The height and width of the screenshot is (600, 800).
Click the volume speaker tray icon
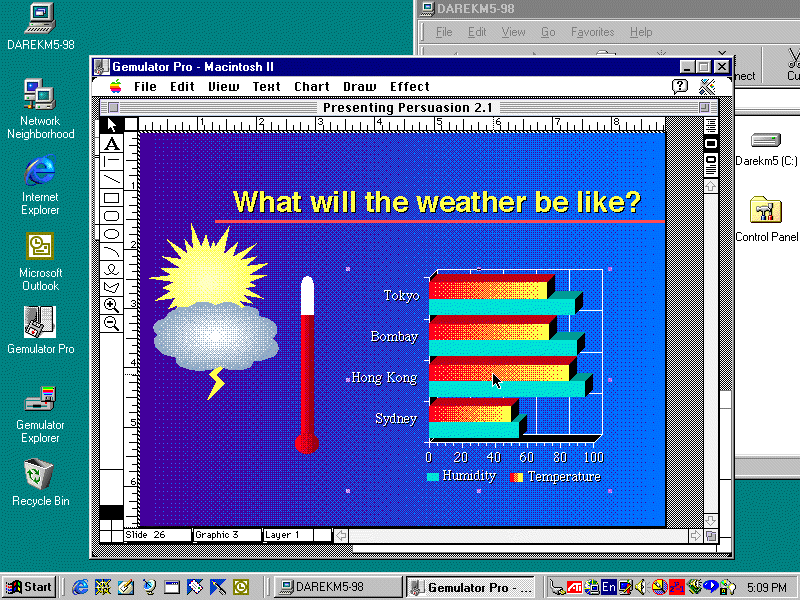pos(641,587)
